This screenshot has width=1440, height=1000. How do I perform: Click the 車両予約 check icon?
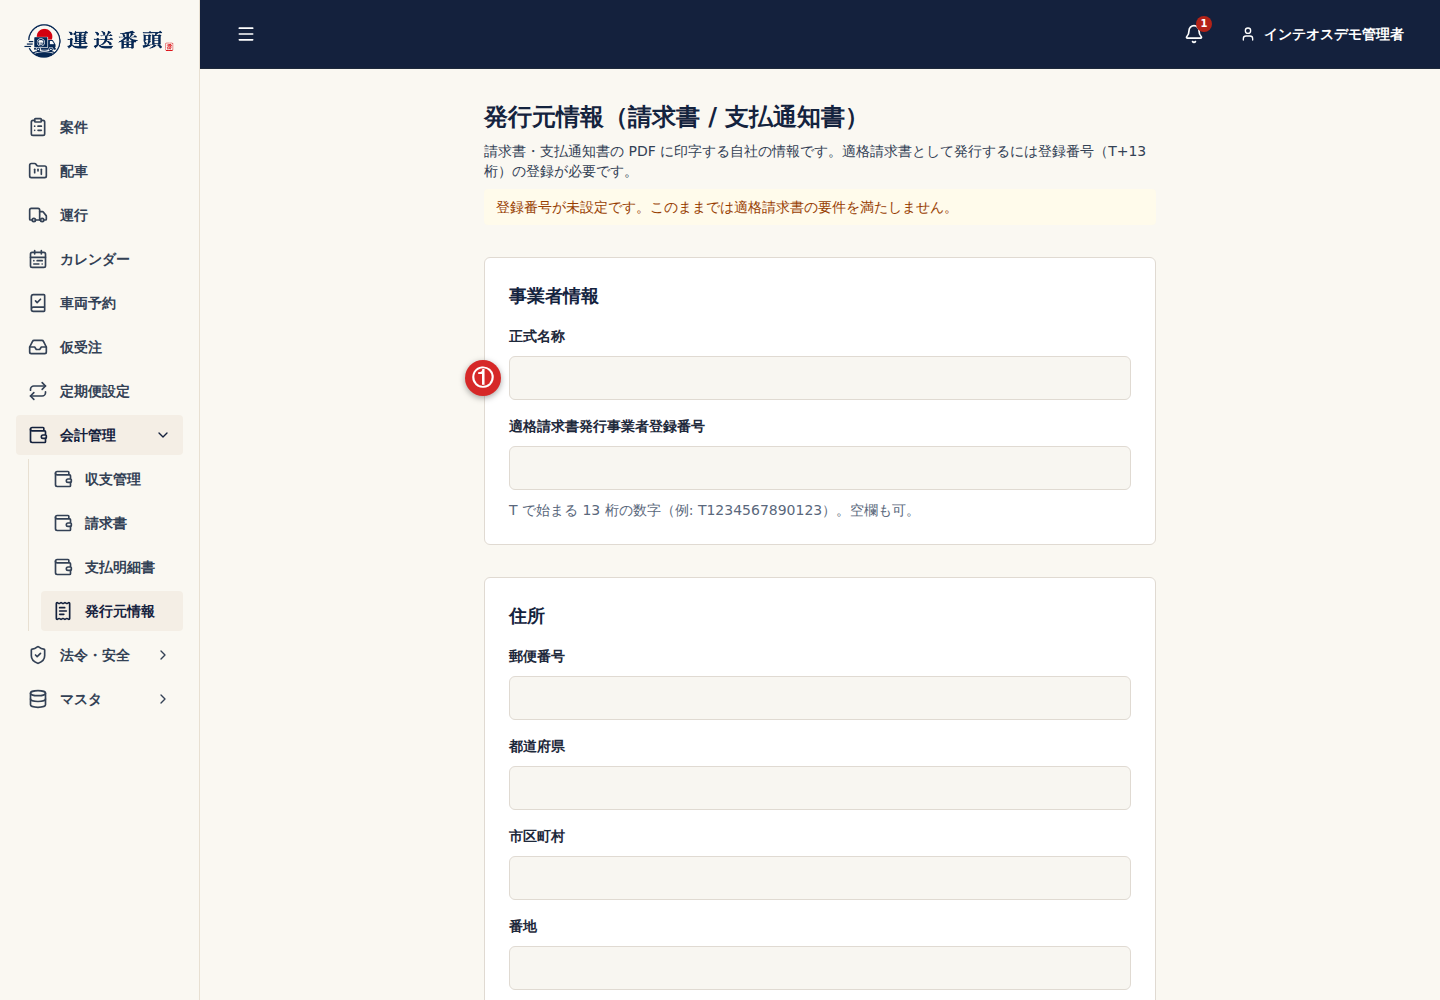point(38,303)
